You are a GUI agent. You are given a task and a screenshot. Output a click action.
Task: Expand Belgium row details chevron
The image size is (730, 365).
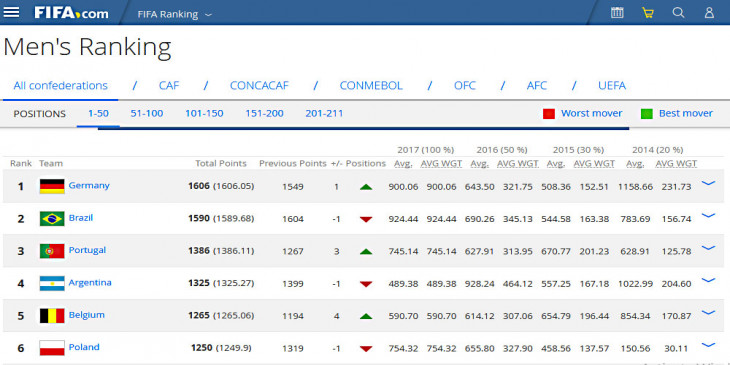pos(708,312)
